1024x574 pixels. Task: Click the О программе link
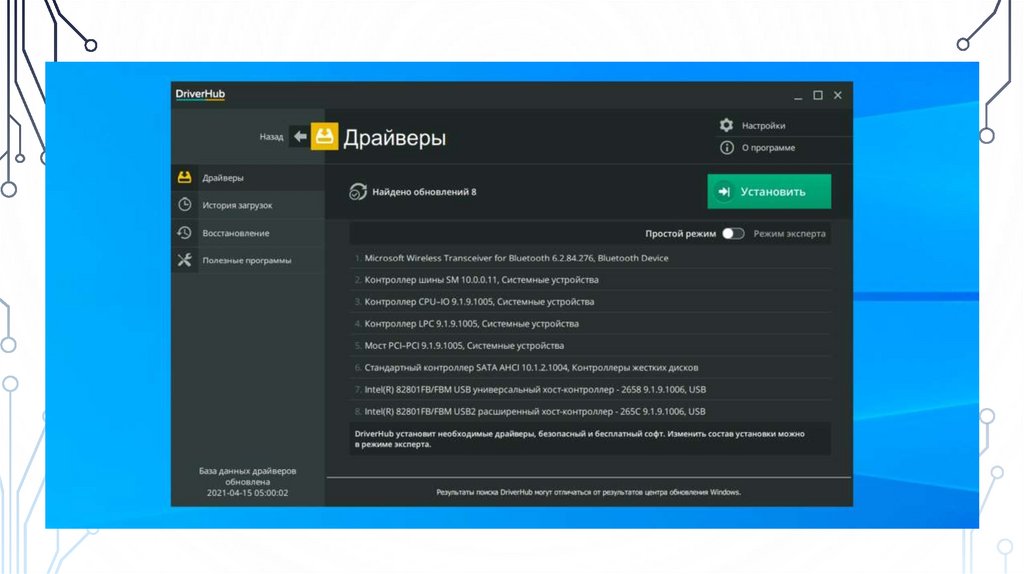(x=768, y=148)
